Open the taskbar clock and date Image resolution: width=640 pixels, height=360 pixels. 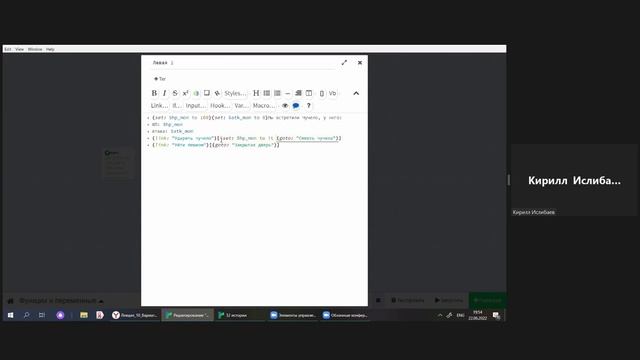point(478,315)
